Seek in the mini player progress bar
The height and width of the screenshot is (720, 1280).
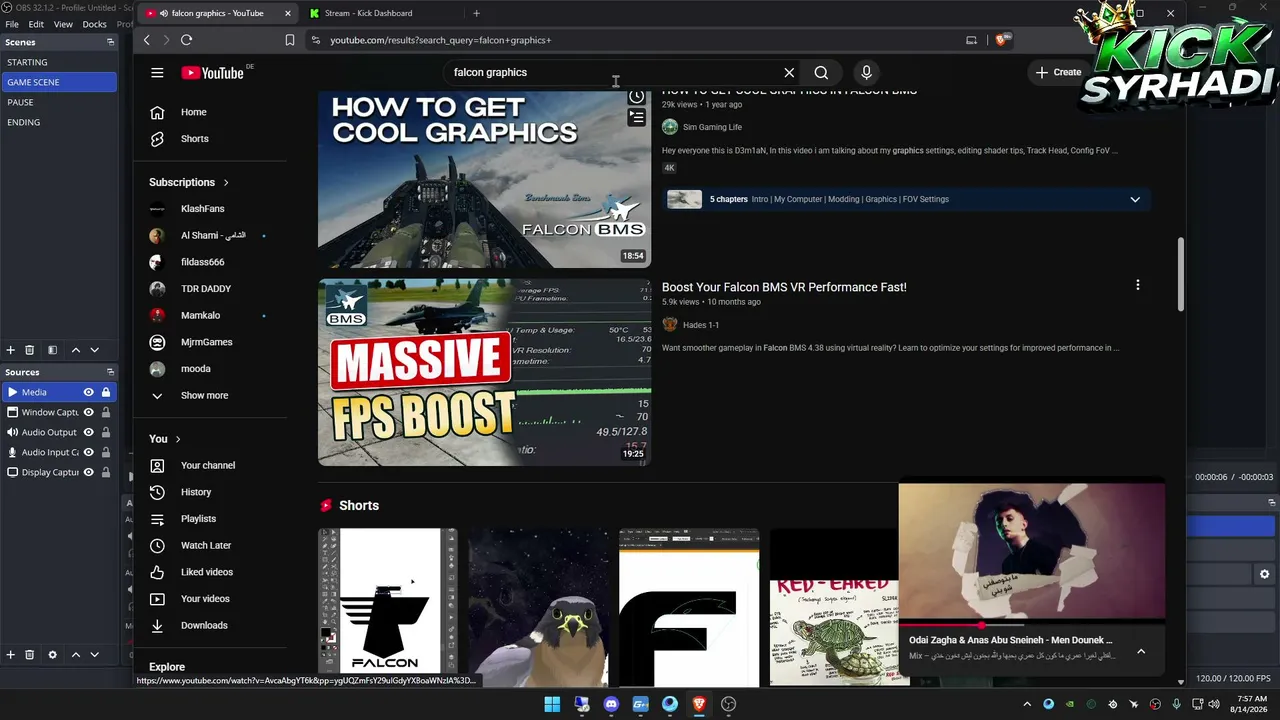(1032, 626)
